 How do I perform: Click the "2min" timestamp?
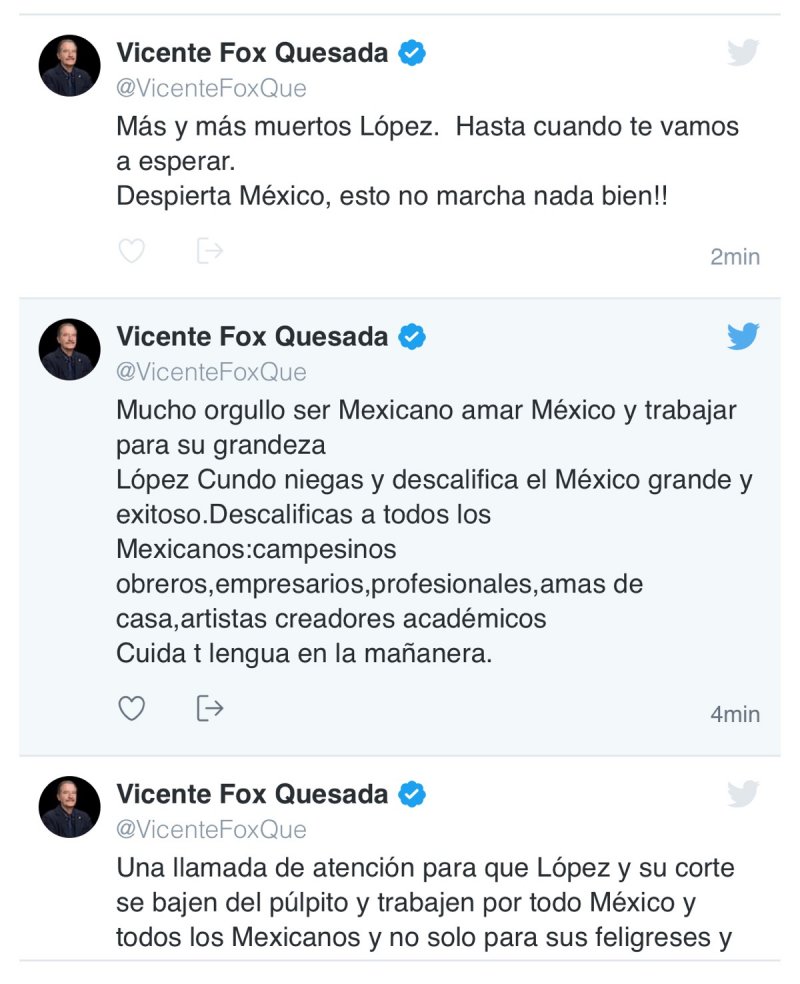pos(735,257)
